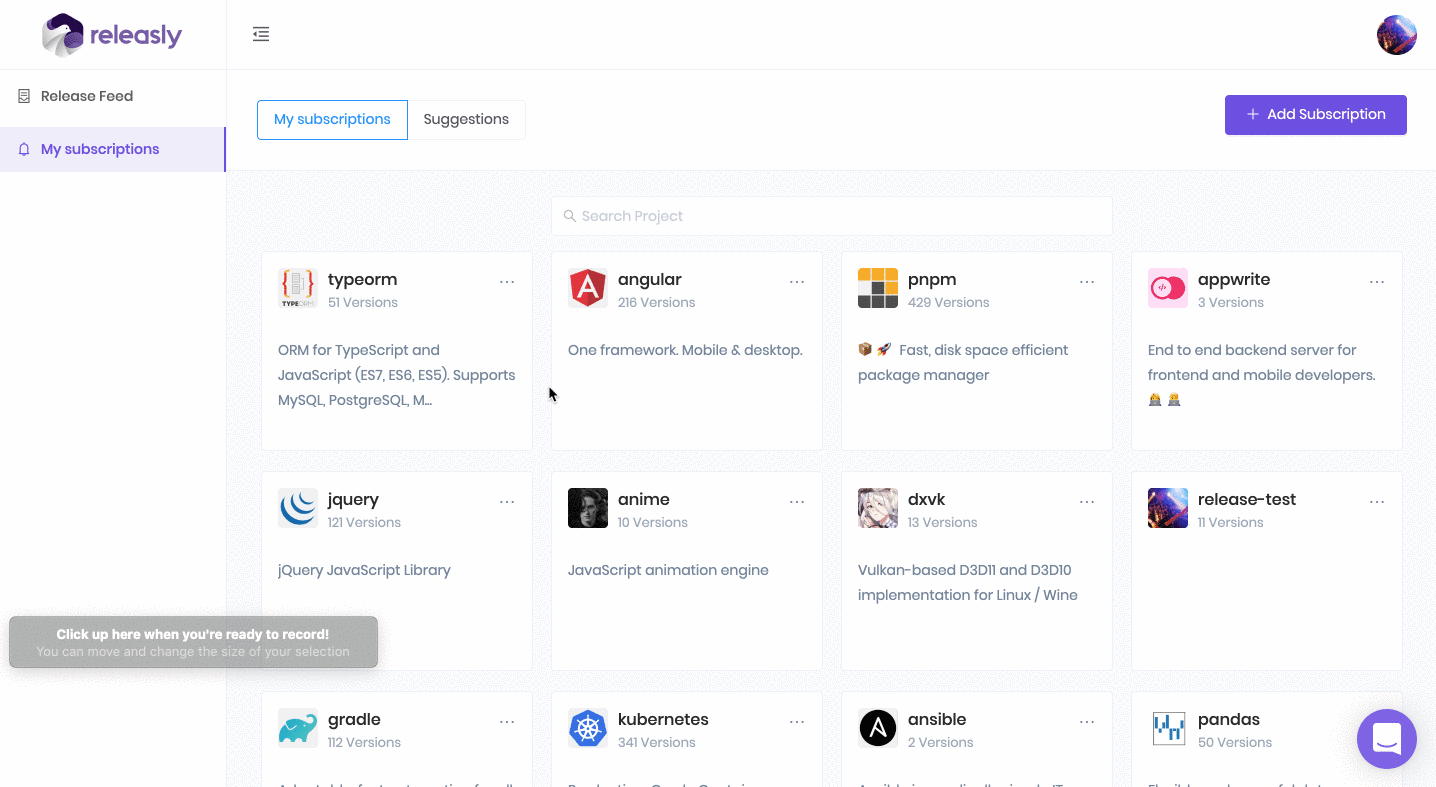
Task: Open the kubernetes card options menu
Action: [797, 722]
